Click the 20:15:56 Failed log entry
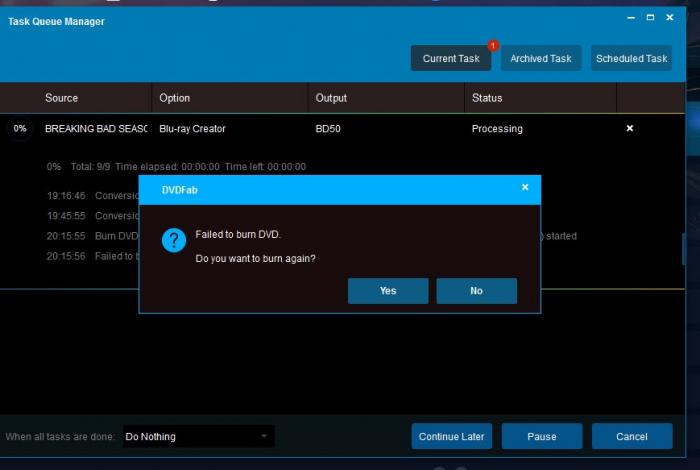Screen dimensions: 700x470 [x=93, y=256]
